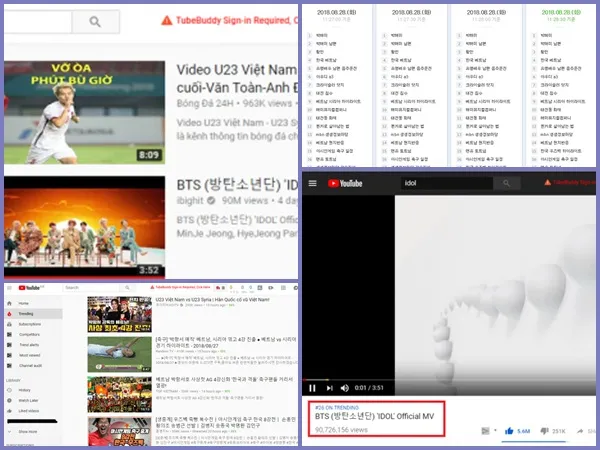Viewport: 600px width, 450px height.
Task: Open the add-to dropdown arrow beside the like button
Action: tap(495, 430)
